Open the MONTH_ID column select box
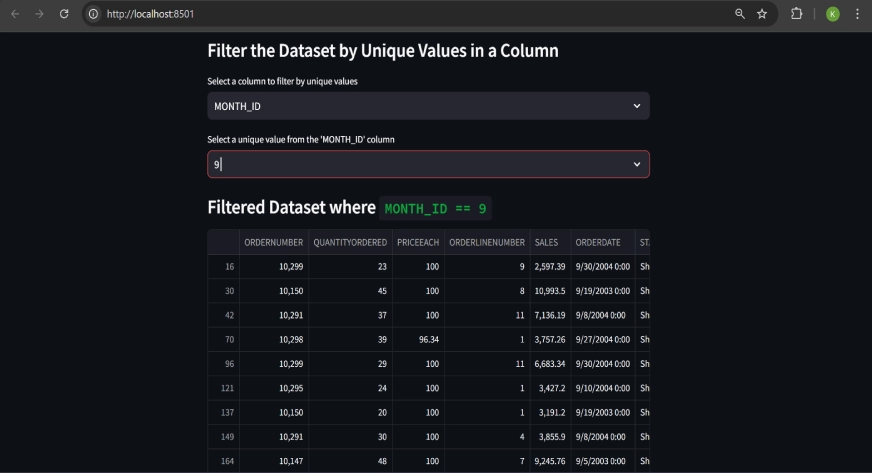Screen dimensions: 872x473 point(428,106)
